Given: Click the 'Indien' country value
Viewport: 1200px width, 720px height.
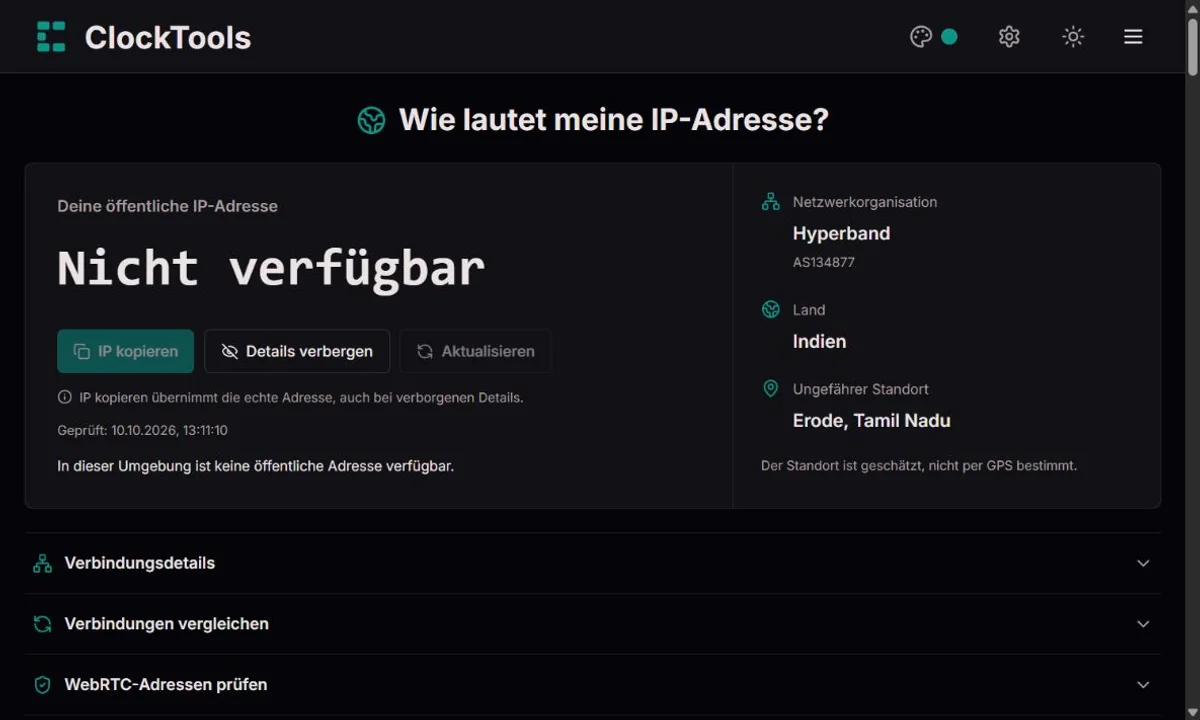Looking at the screenshot, I should tap(819, 341).
